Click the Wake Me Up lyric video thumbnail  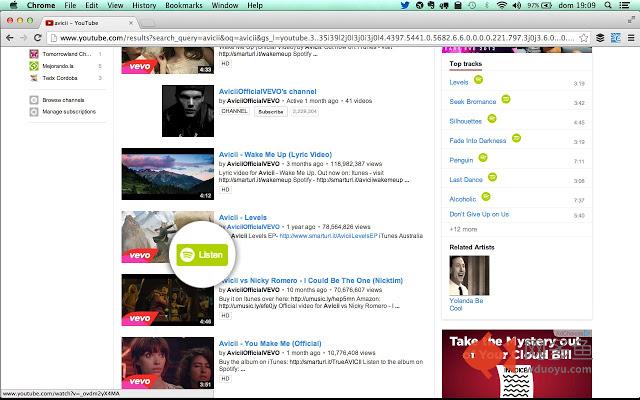tap(168, 174)
